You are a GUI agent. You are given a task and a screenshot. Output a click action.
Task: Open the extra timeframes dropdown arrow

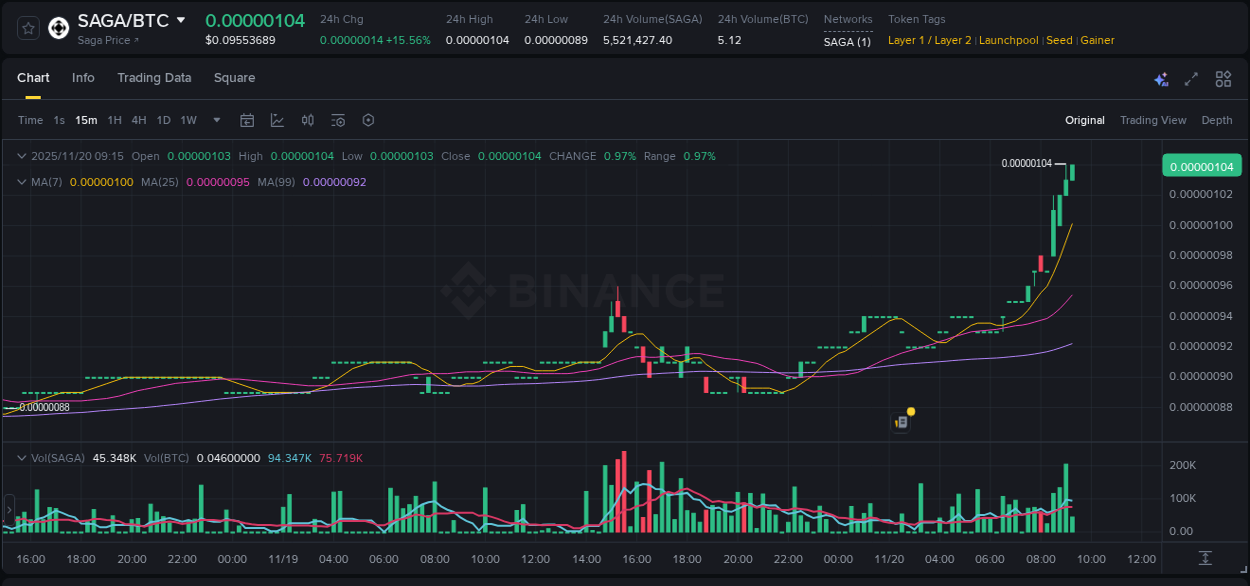pyautogui.click(x=215, y=120)
